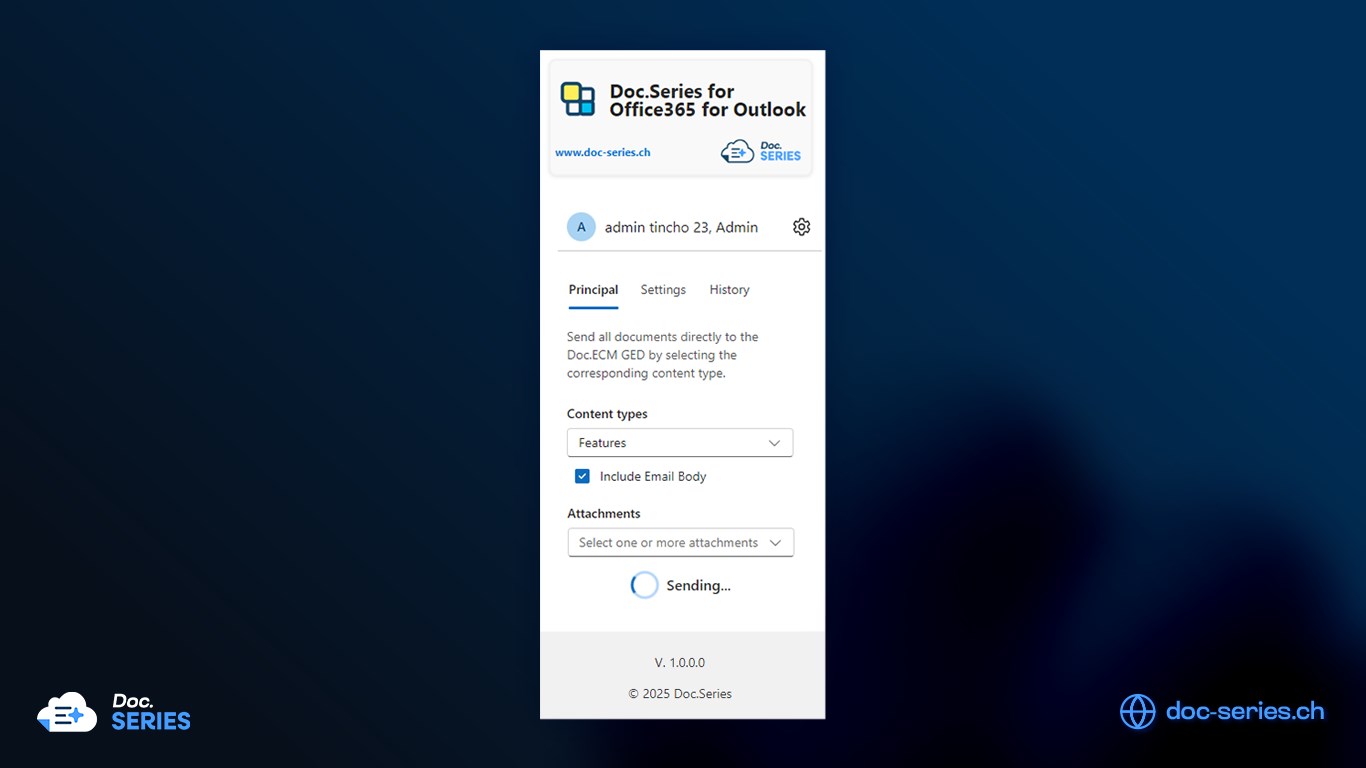Viewport: 1366px width, 768px height.
Task: Switch to the Principal tab
Action: click(593, 290)
